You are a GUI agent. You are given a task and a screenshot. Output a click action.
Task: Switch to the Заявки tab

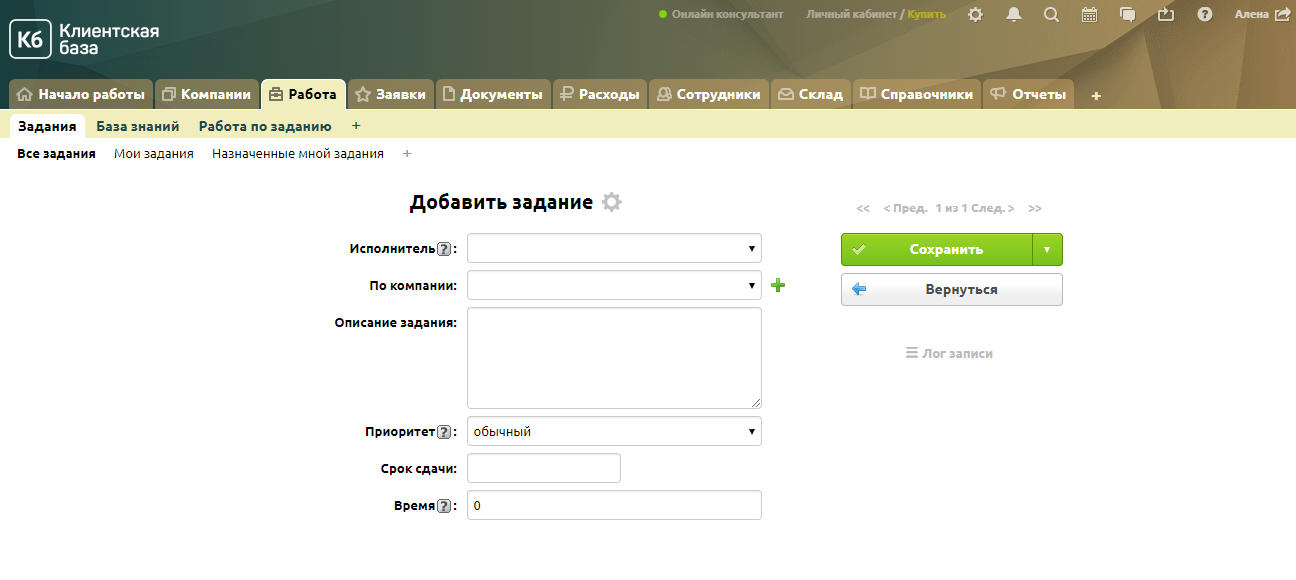(x=391, y=95)
